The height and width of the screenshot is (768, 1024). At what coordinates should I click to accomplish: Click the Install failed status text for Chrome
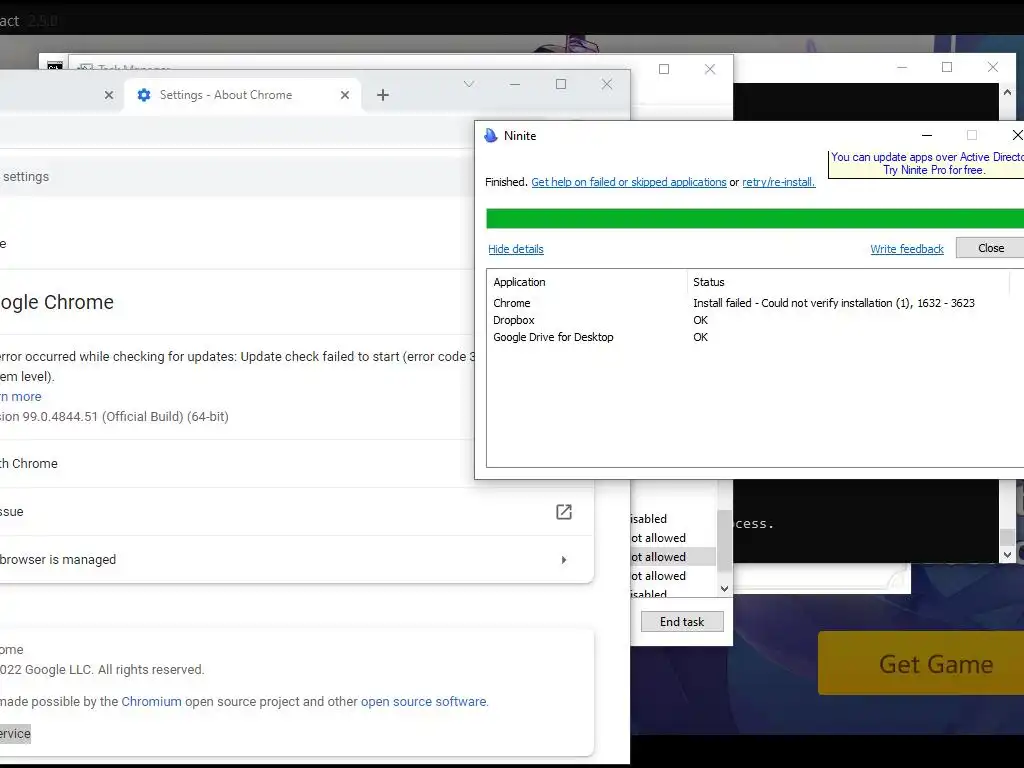click(x=833, y=303)
